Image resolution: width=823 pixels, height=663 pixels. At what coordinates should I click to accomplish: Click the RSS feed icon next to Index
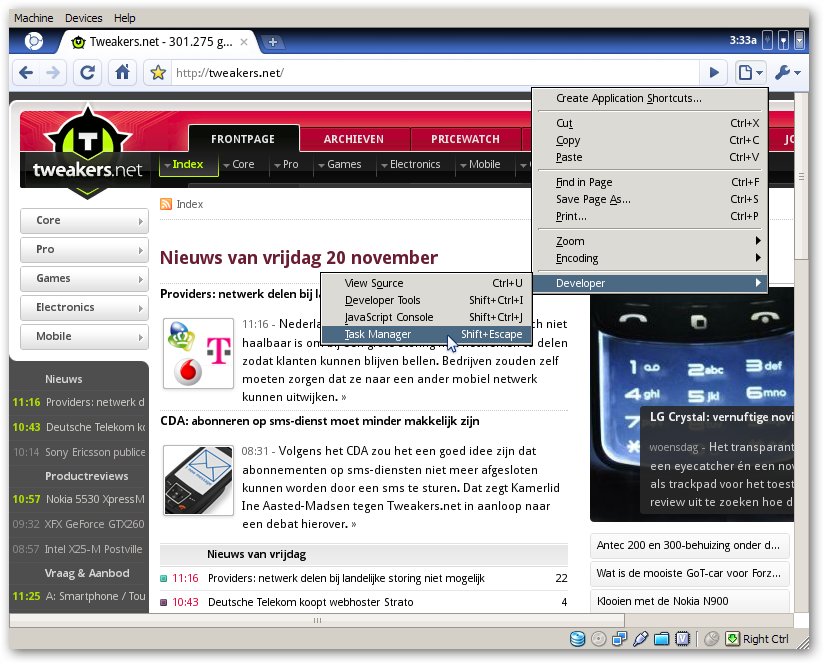pos(166,204)
